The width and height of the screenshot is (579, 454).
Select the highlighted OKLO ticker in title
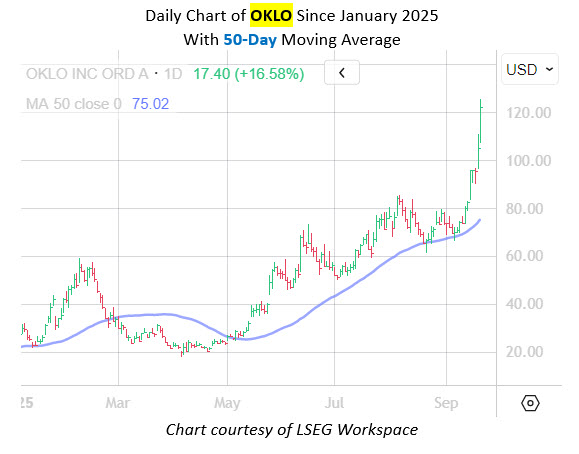tap(271, 16)
